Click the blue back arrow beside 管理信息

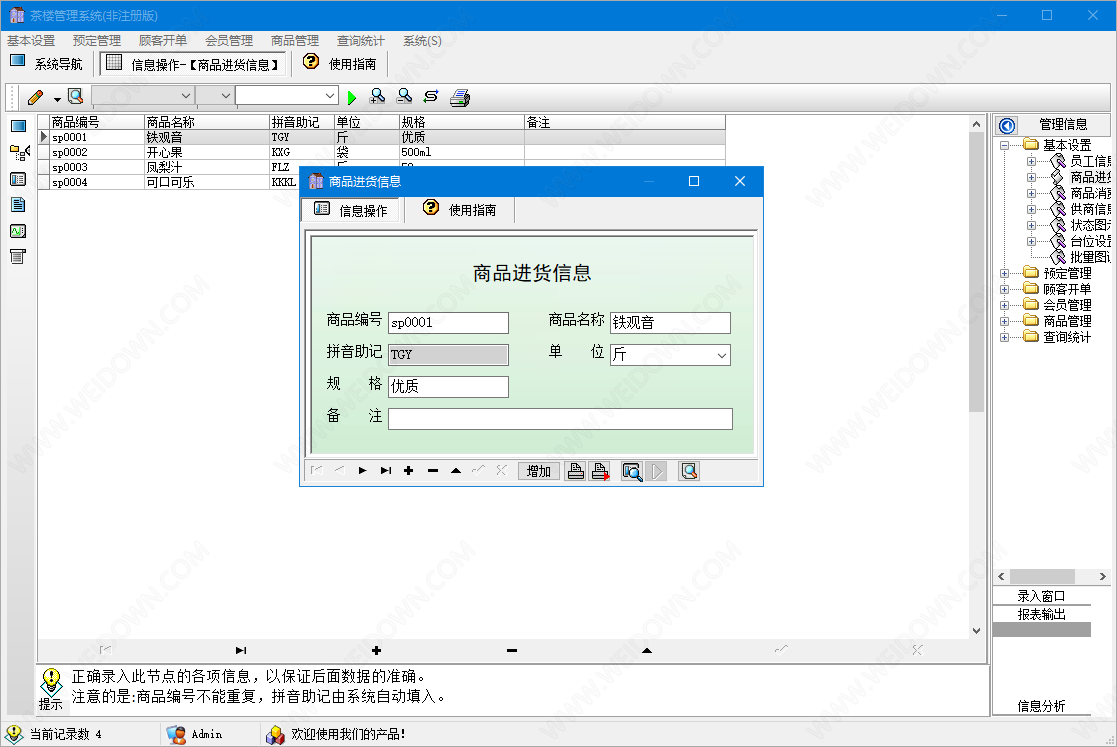coord(1007,125)
